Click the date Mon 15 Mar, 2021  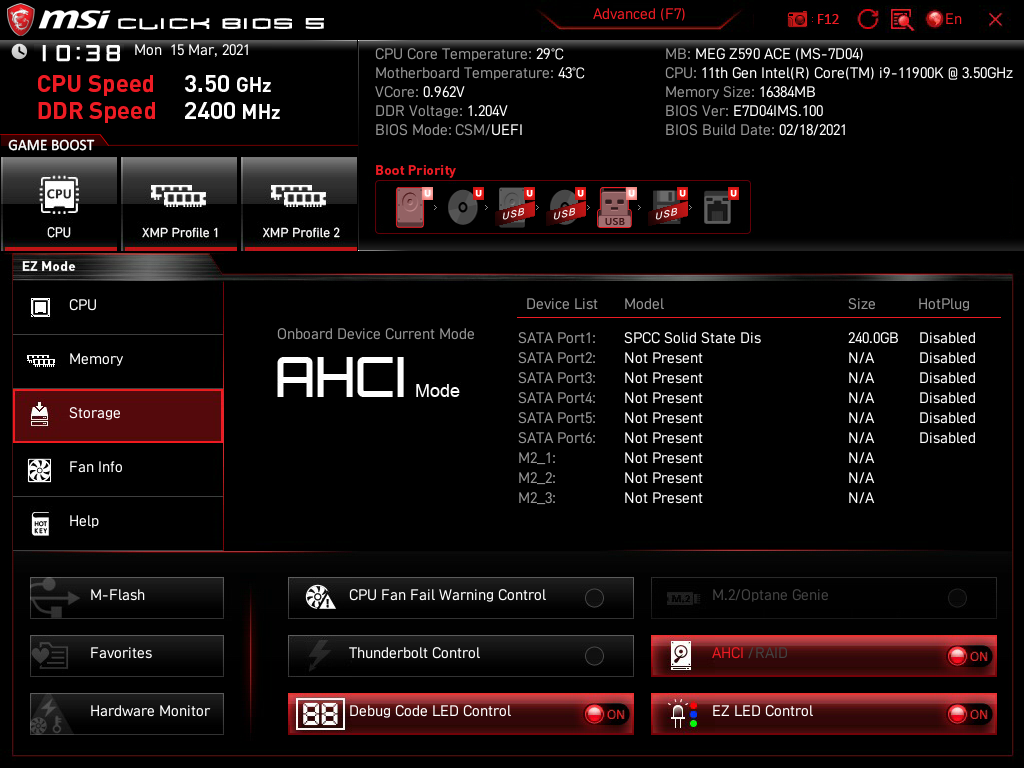(x=191, y=50)
